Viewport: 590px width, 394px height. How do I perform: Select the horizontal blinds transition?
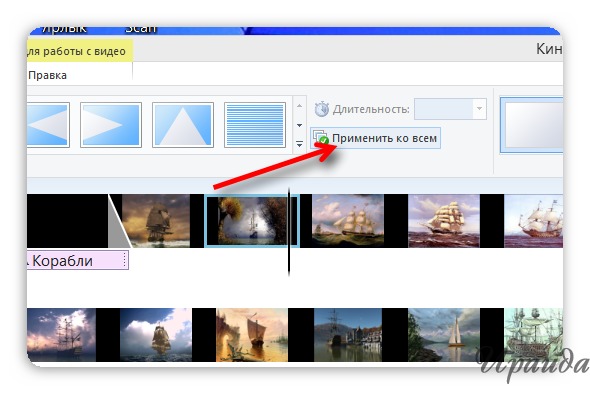coord(255,125)
